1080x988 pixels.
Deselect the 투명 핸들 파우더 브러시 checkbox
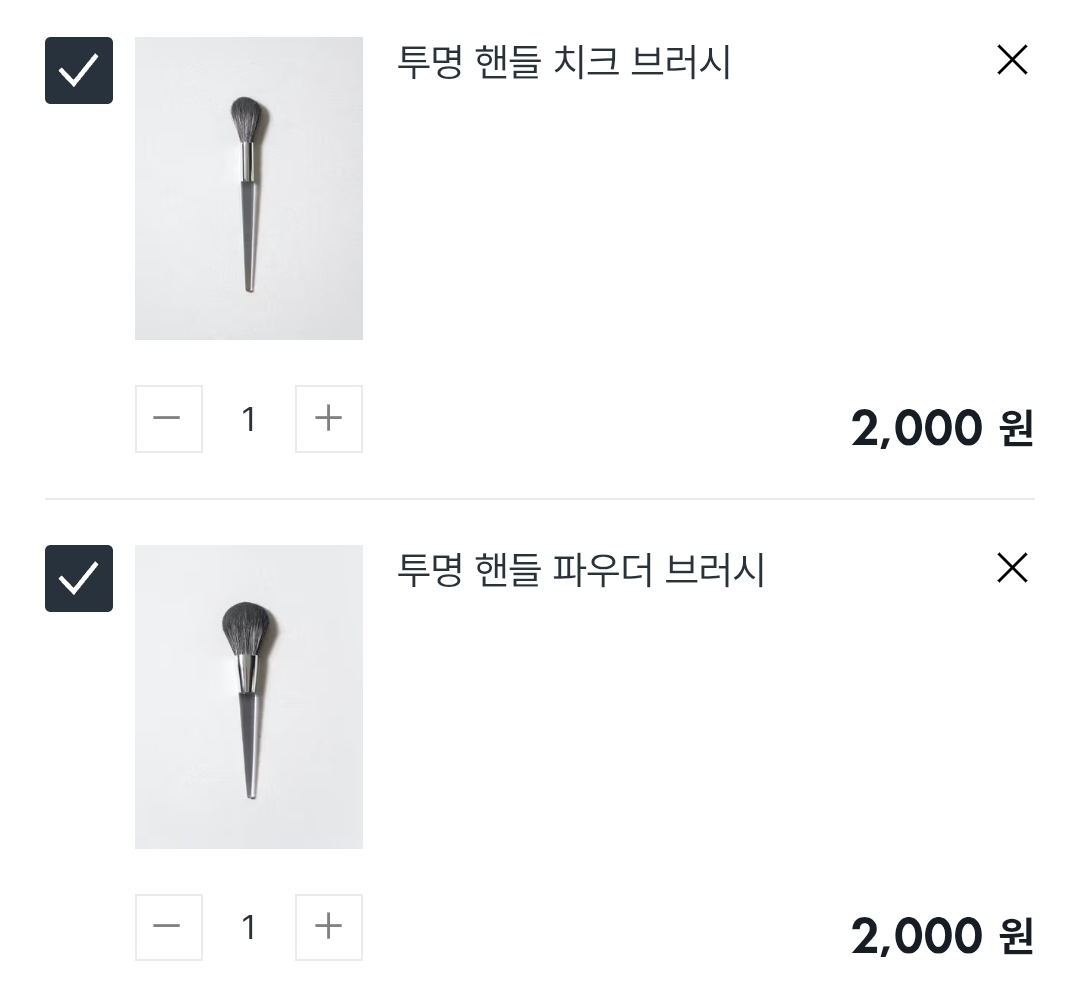coord(79,579)
